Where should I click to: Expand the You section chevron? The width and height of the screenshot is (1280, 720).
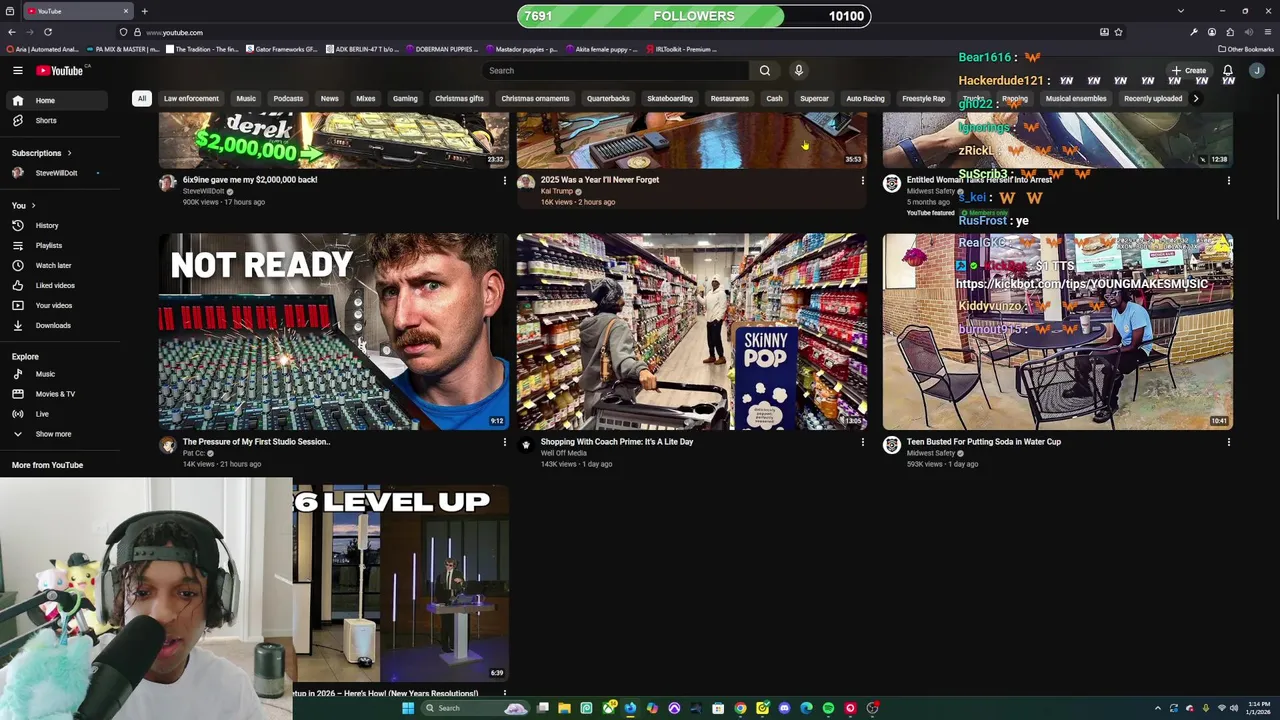[x=33, y=205]
